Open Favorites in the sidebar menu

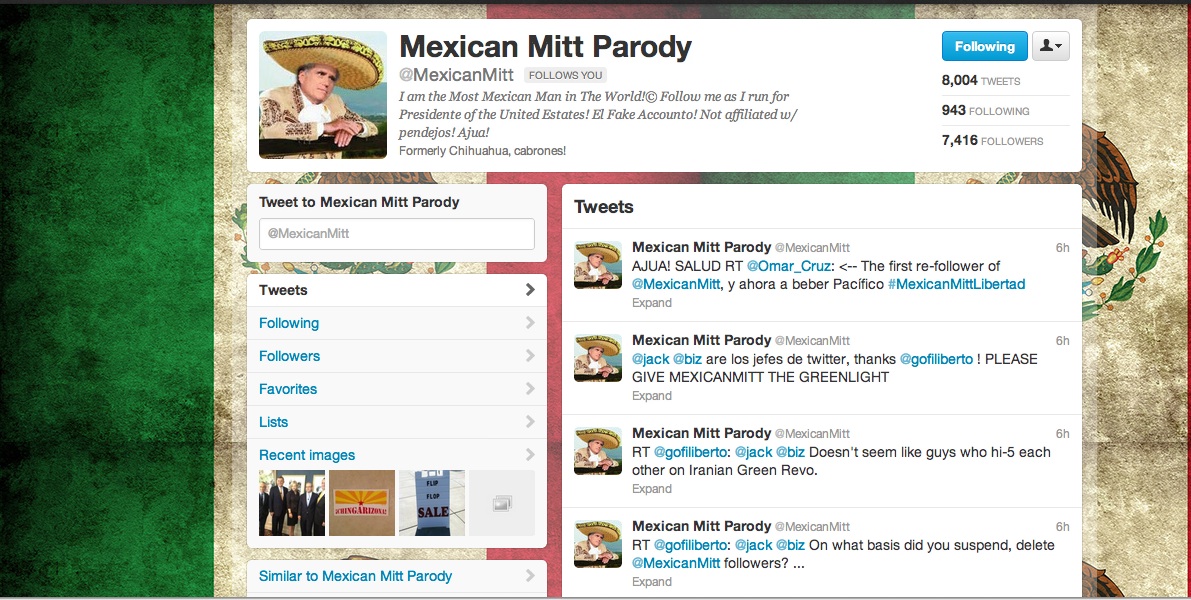coord(396,389)
